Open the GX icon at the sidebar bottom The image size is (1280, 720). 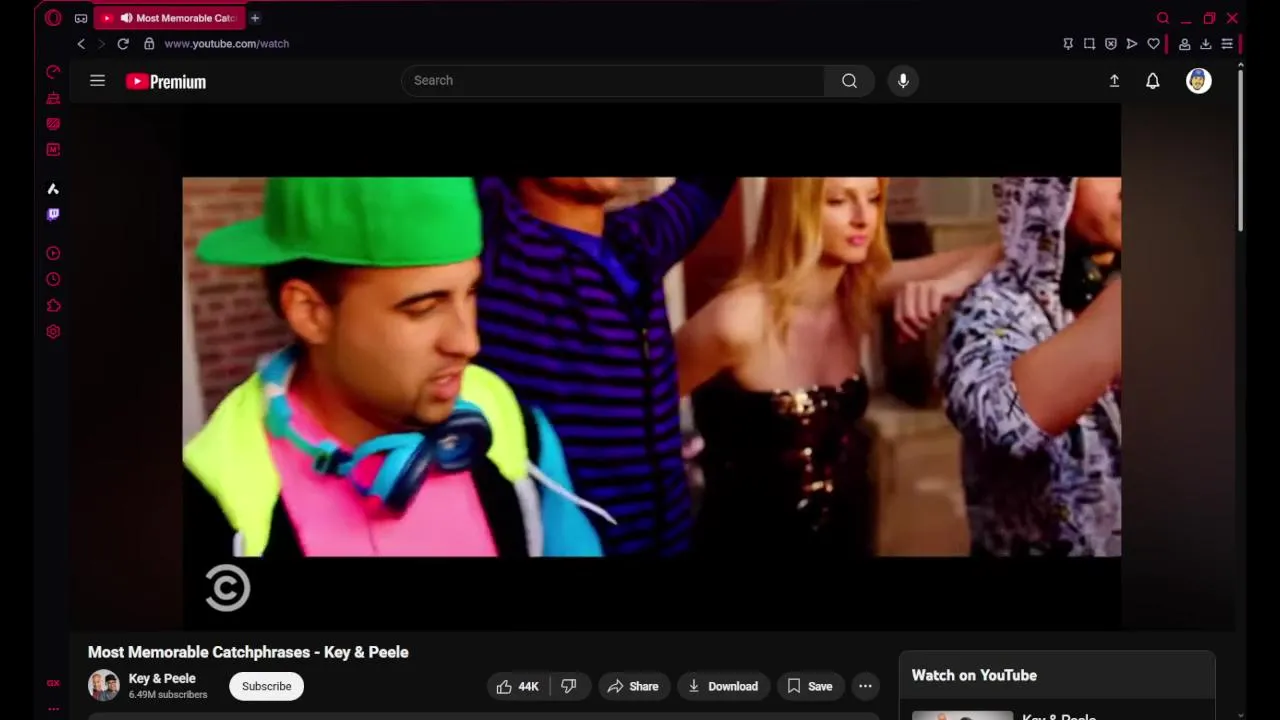[53, 684]
